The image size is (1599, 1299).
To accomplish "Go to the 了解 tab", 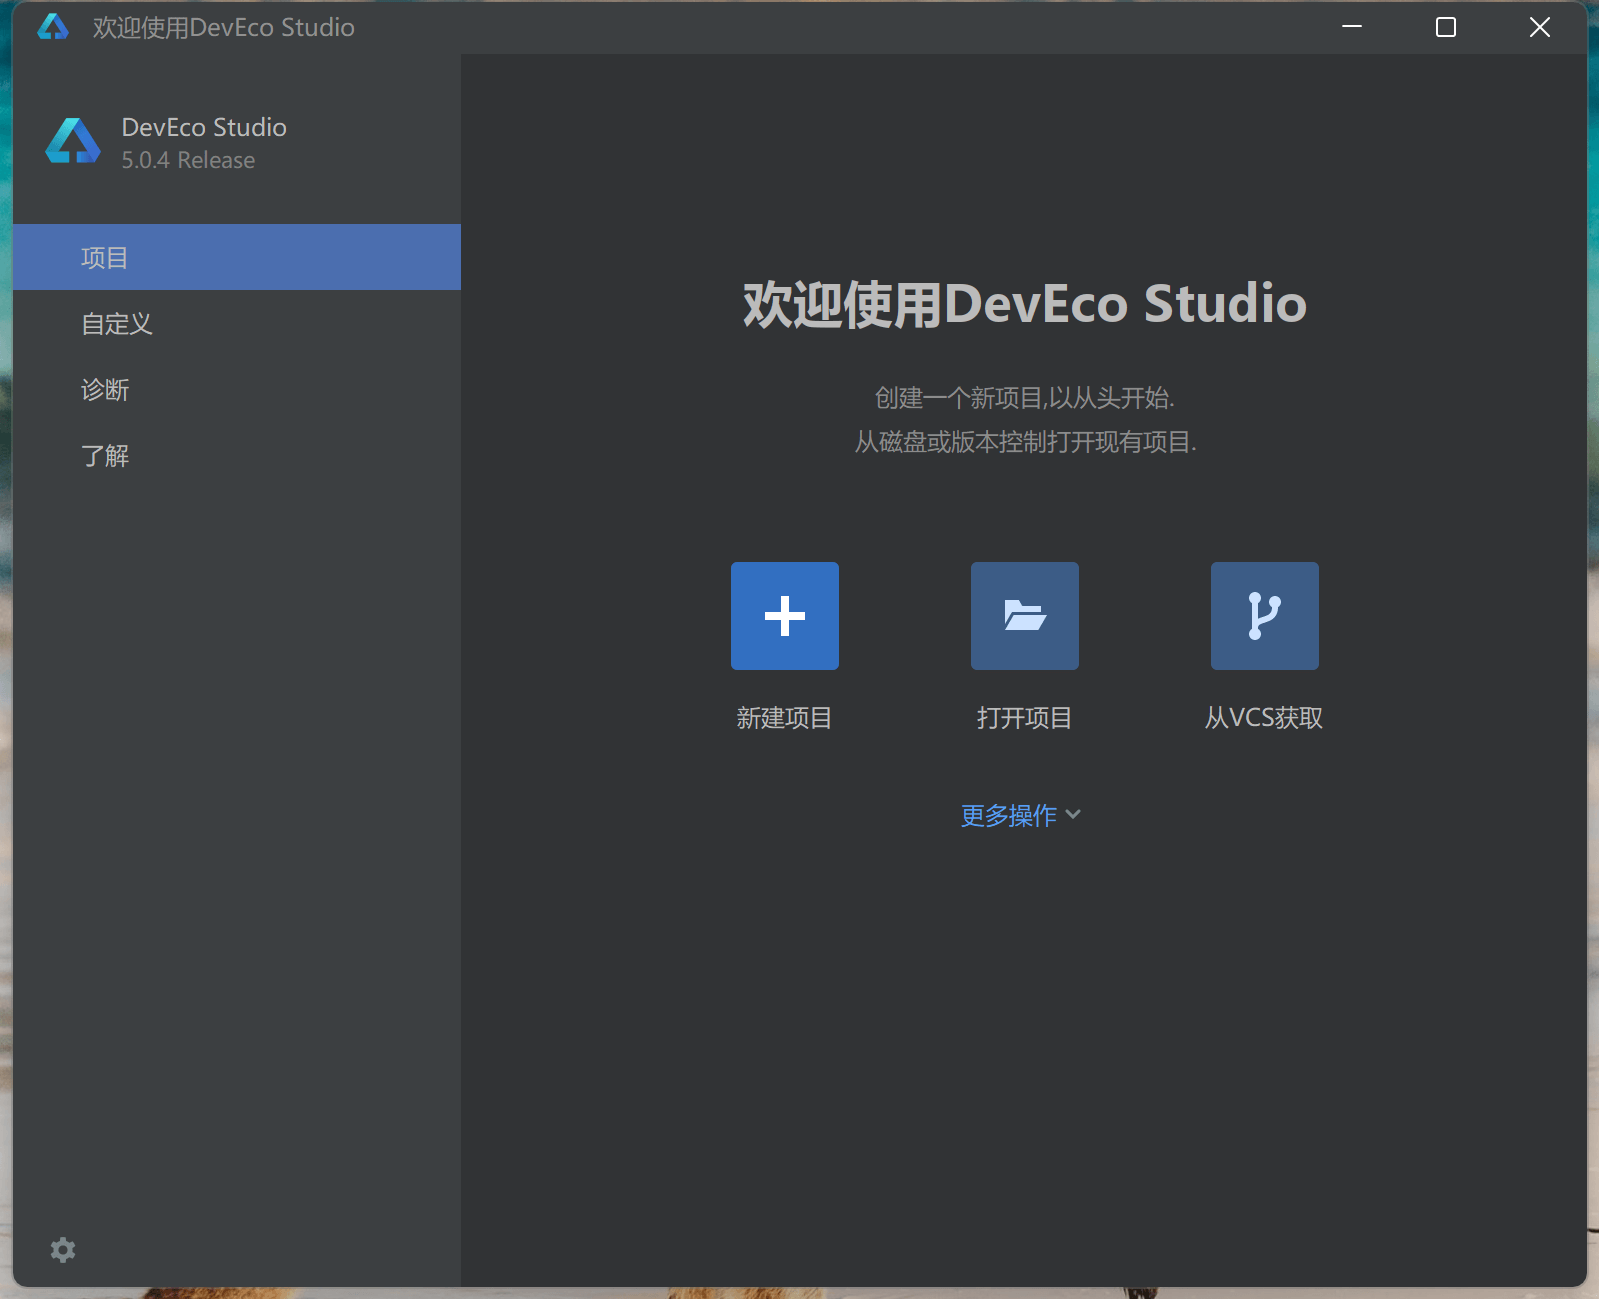I will [x=237, y=455].
